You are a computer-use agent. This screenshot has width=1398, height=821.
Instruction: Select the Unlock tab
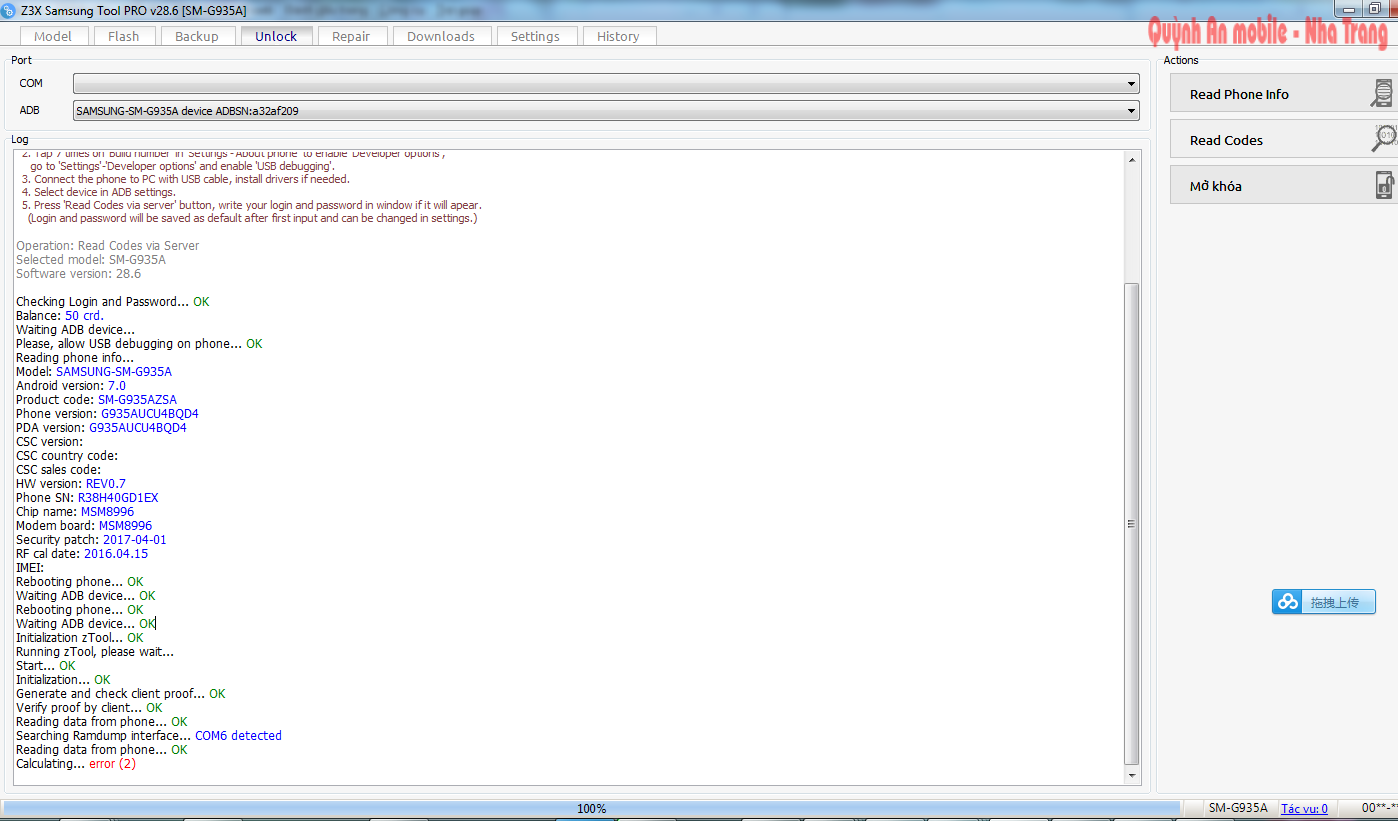point(276,36)
